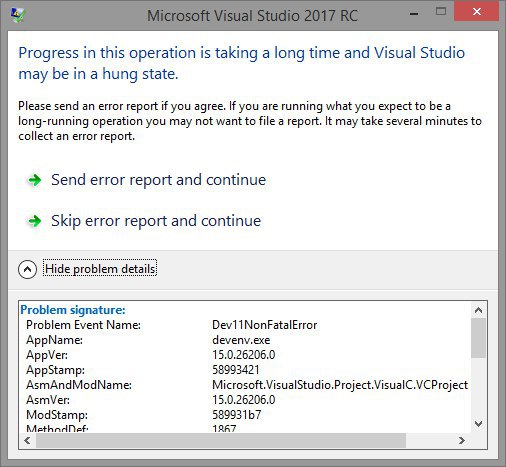Viewport: 506px width, 467px height.
Task: Collapse details using the circular chevron icon
Action: (x=27, y=269)
